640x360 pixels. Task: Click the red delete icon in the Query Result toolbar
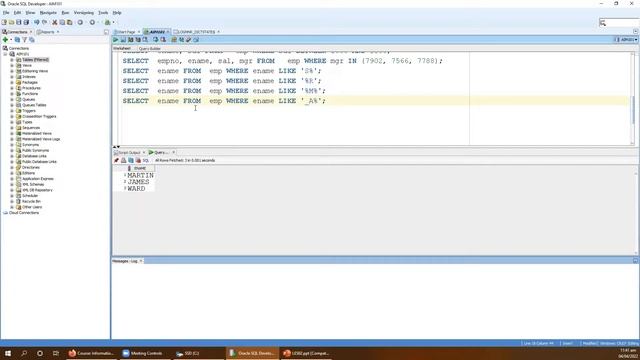coord(138,160)
